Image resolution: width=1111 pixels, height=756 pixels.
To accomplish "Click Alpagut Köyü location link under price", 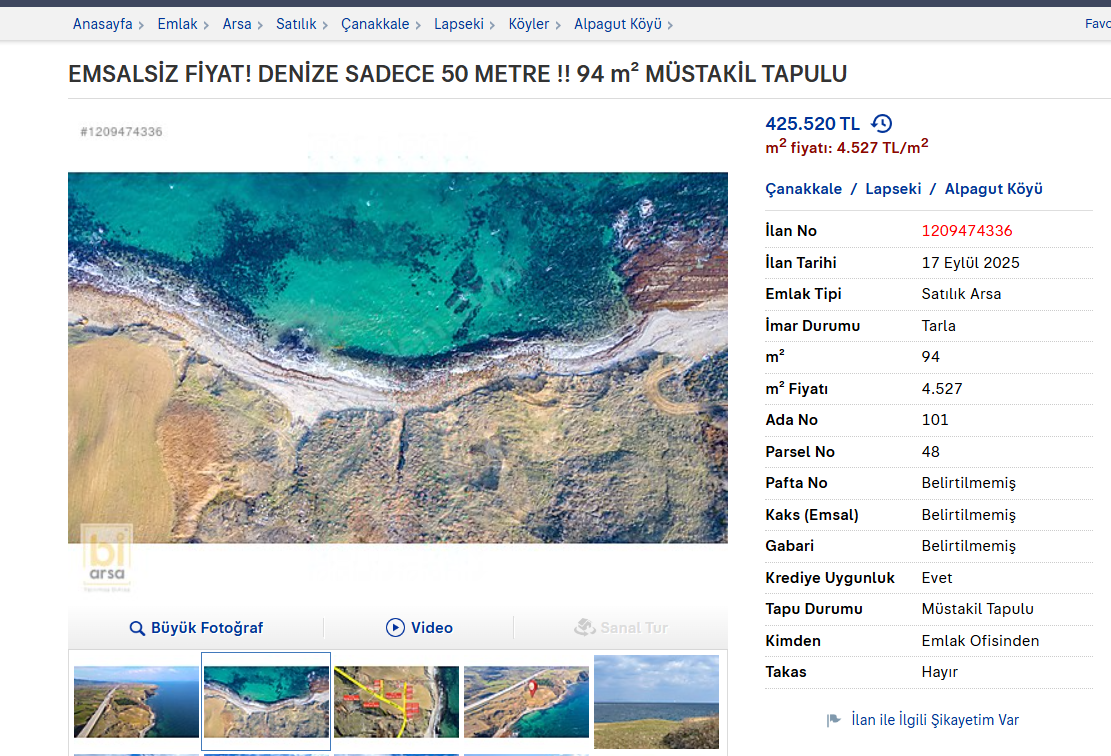I will (x=993, y=189).
